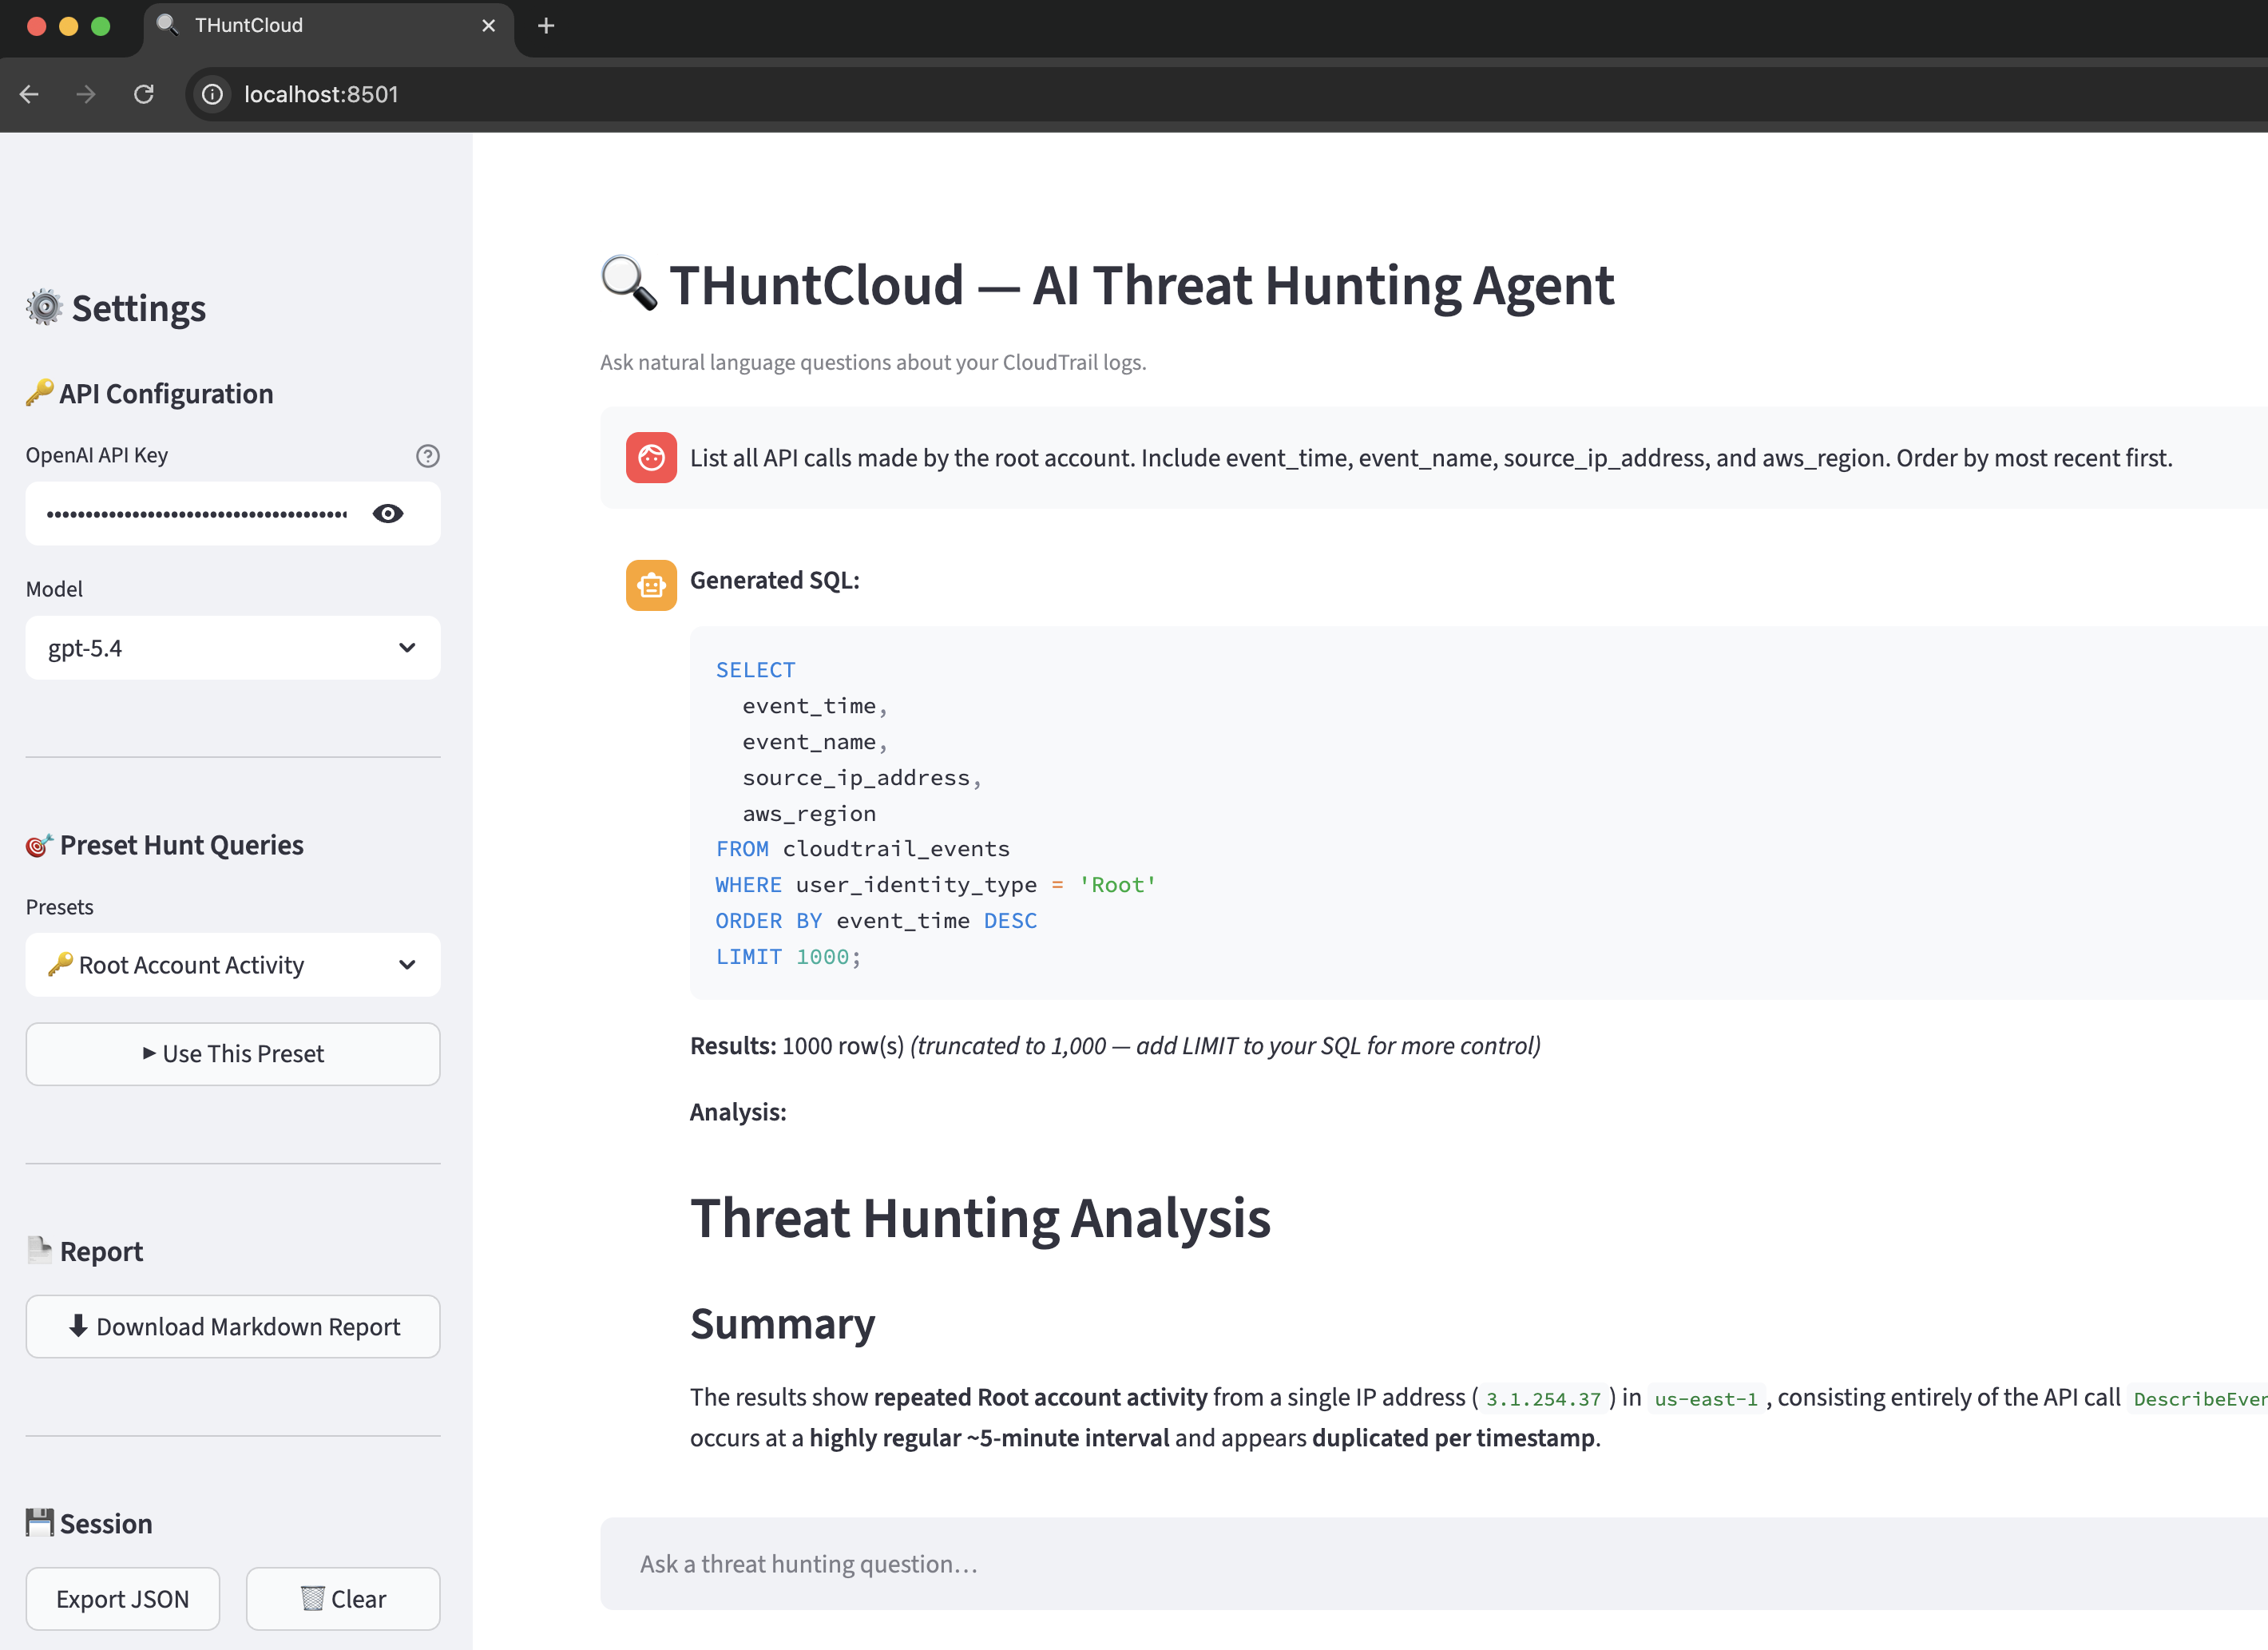Open a new browser tab with plus icon
2268x1650 pixels.
pos(546,26)
